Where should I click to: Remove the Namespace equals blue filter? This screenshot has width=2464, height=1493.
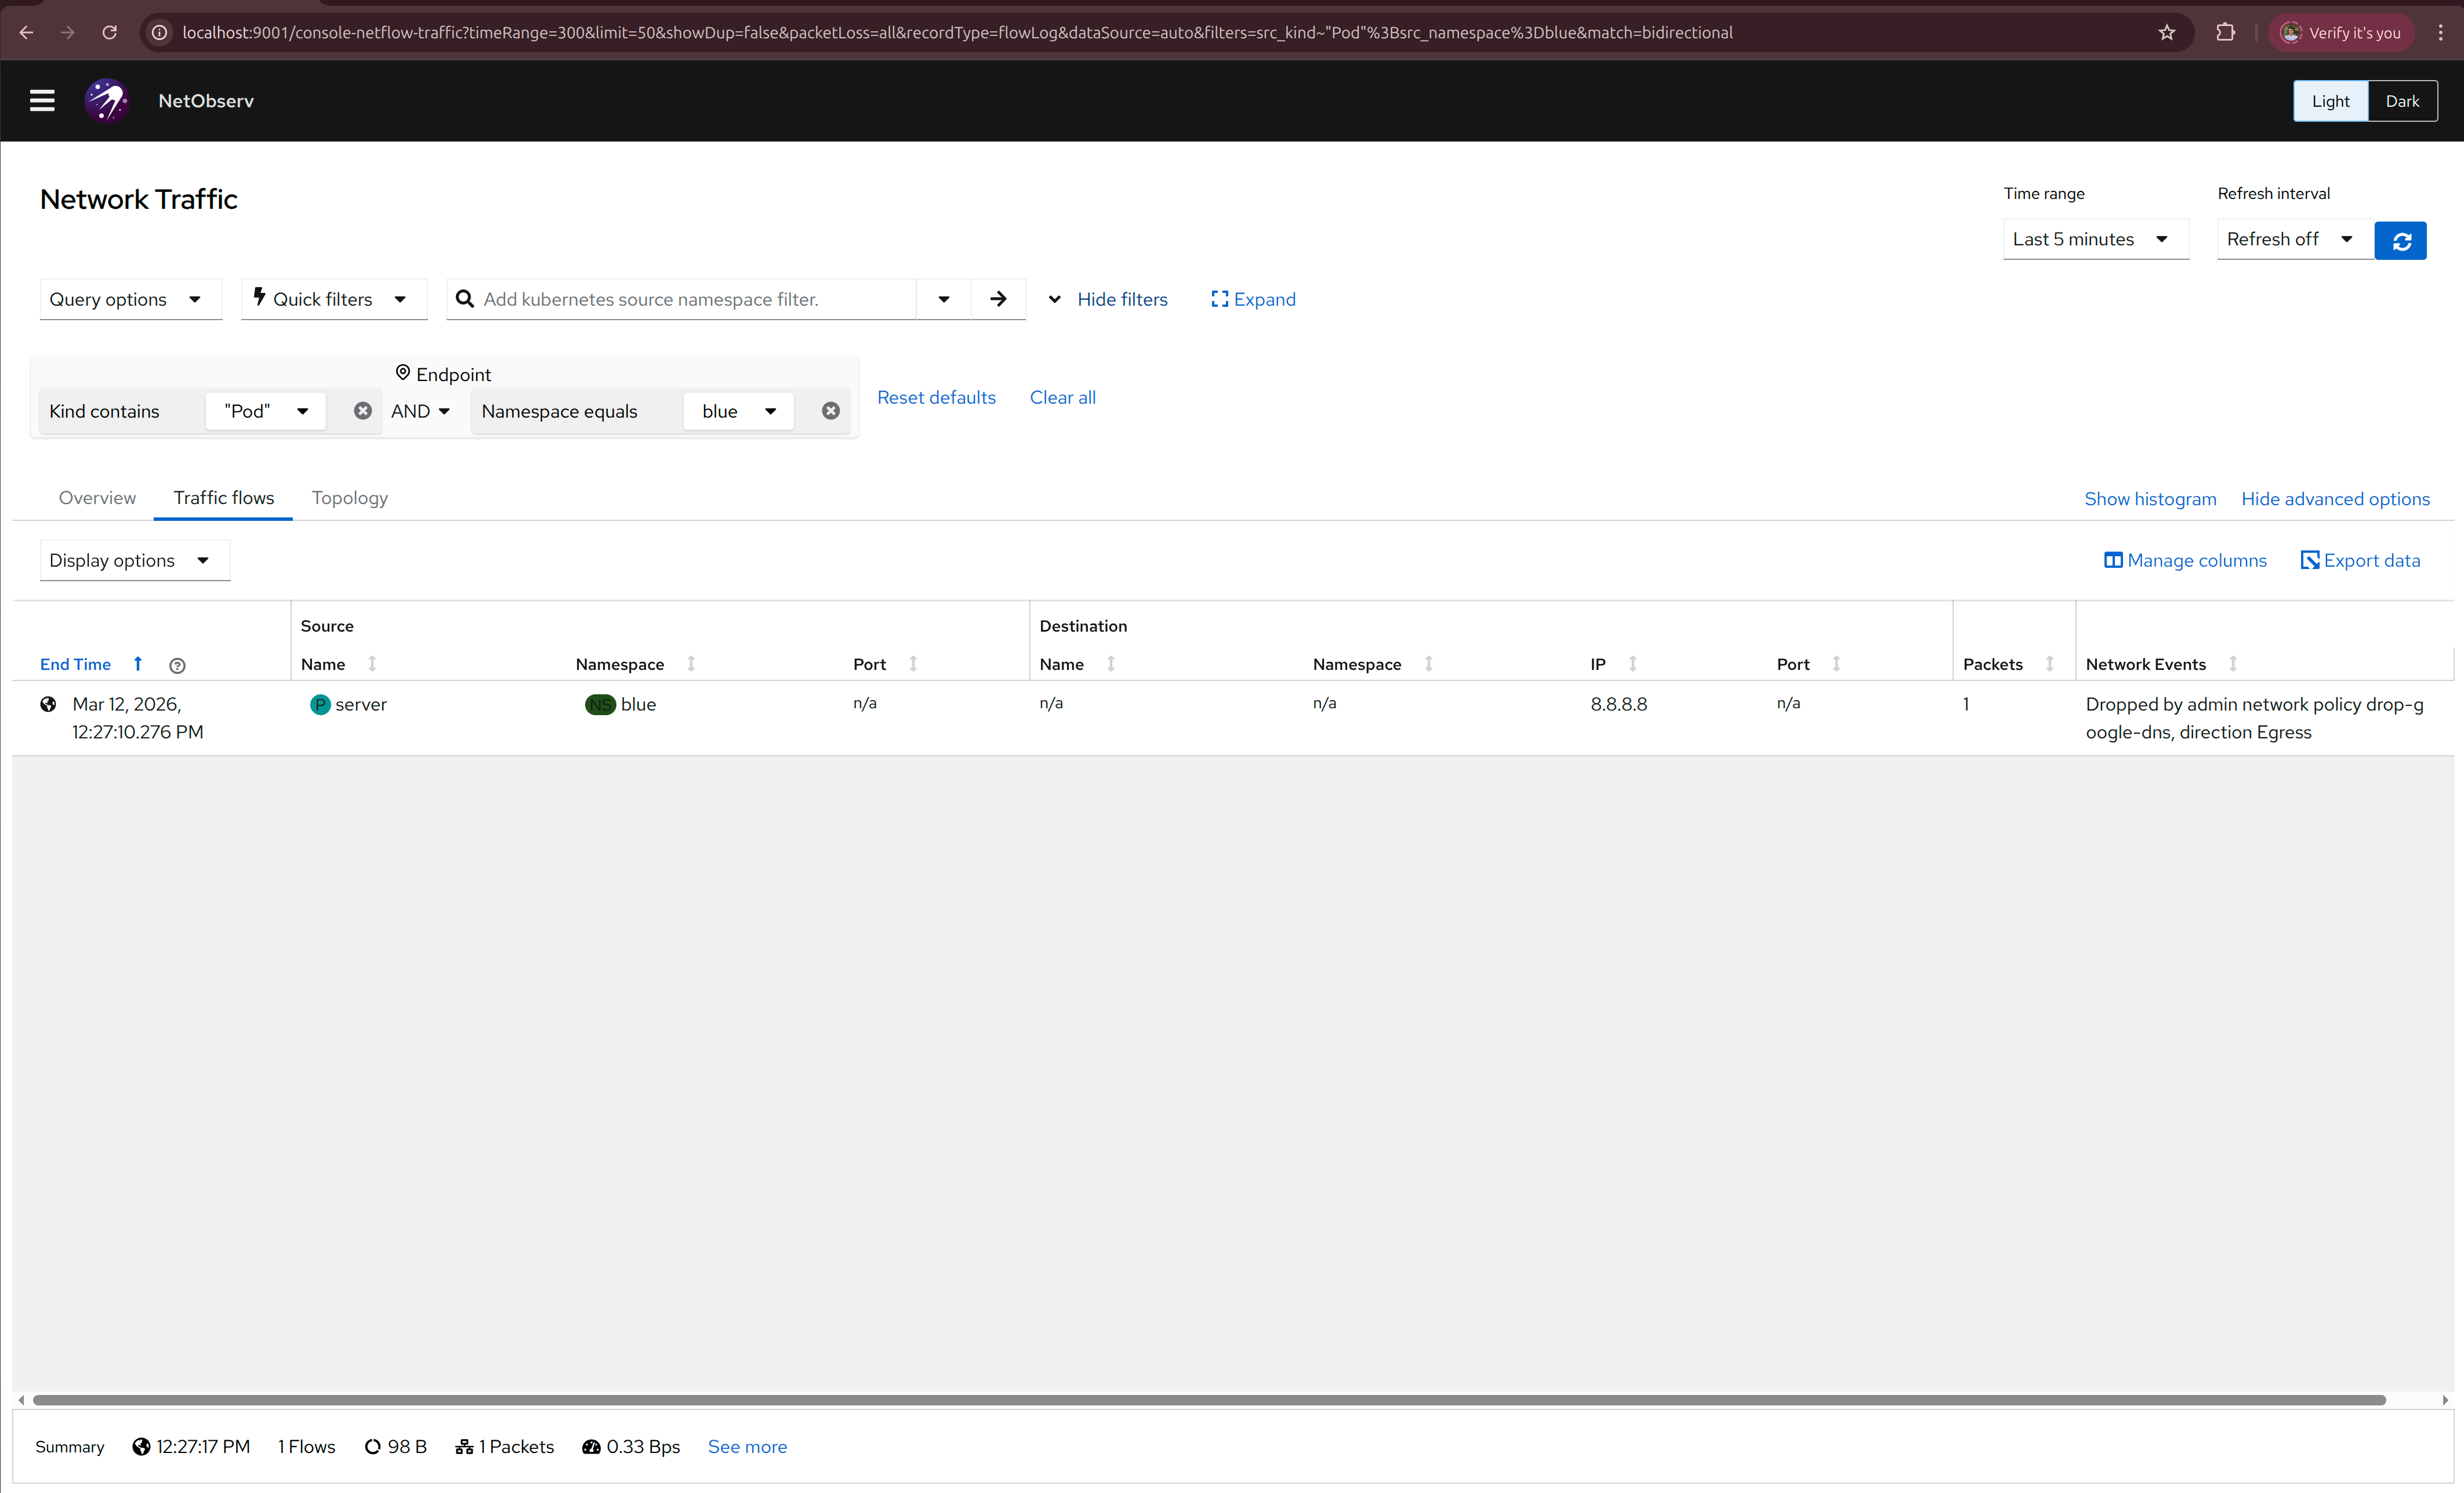[x=830, y=411]
